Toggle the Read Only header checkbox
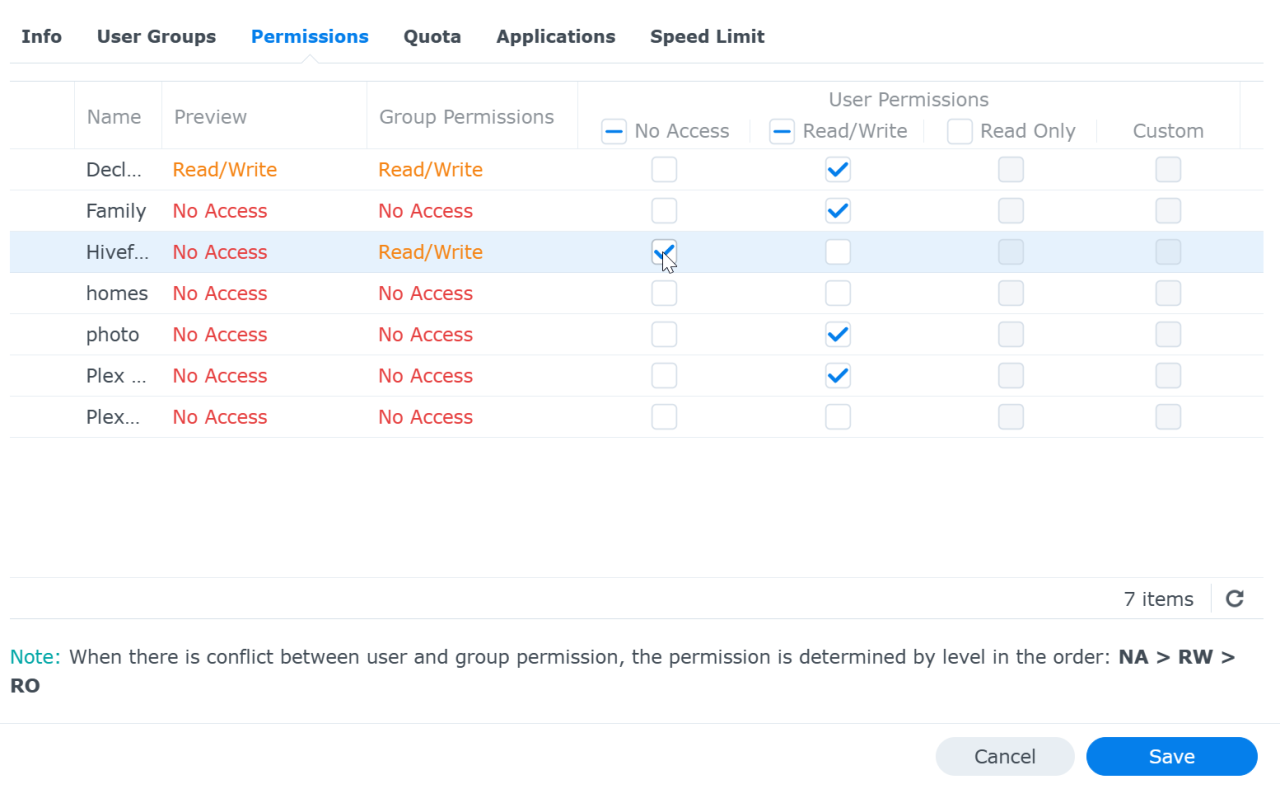This screenshot has height=789, width=1280. tap(960, 131)
